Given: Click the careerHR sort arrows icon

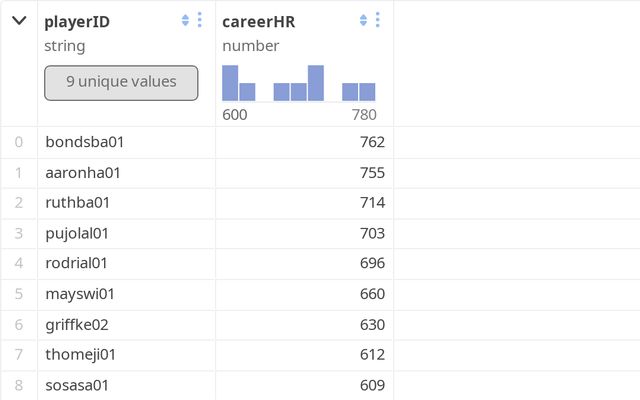Looking at the screenshot, I should (x=363, y=20).
